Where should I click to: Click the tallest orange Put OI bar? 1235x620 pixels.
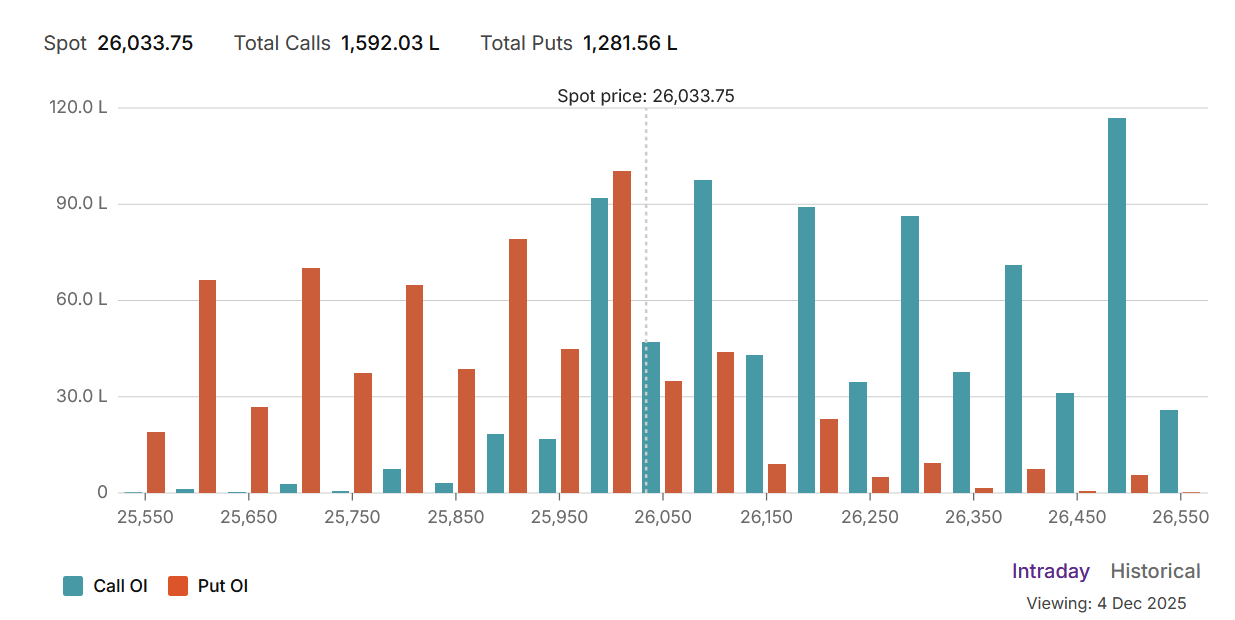[x=622, y=332]
